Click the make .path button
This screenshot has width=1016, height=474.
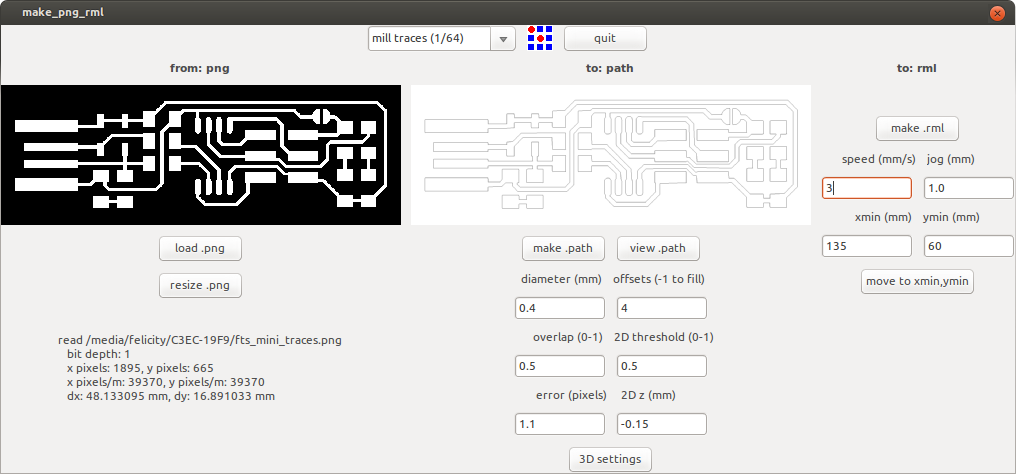[564, 248]
